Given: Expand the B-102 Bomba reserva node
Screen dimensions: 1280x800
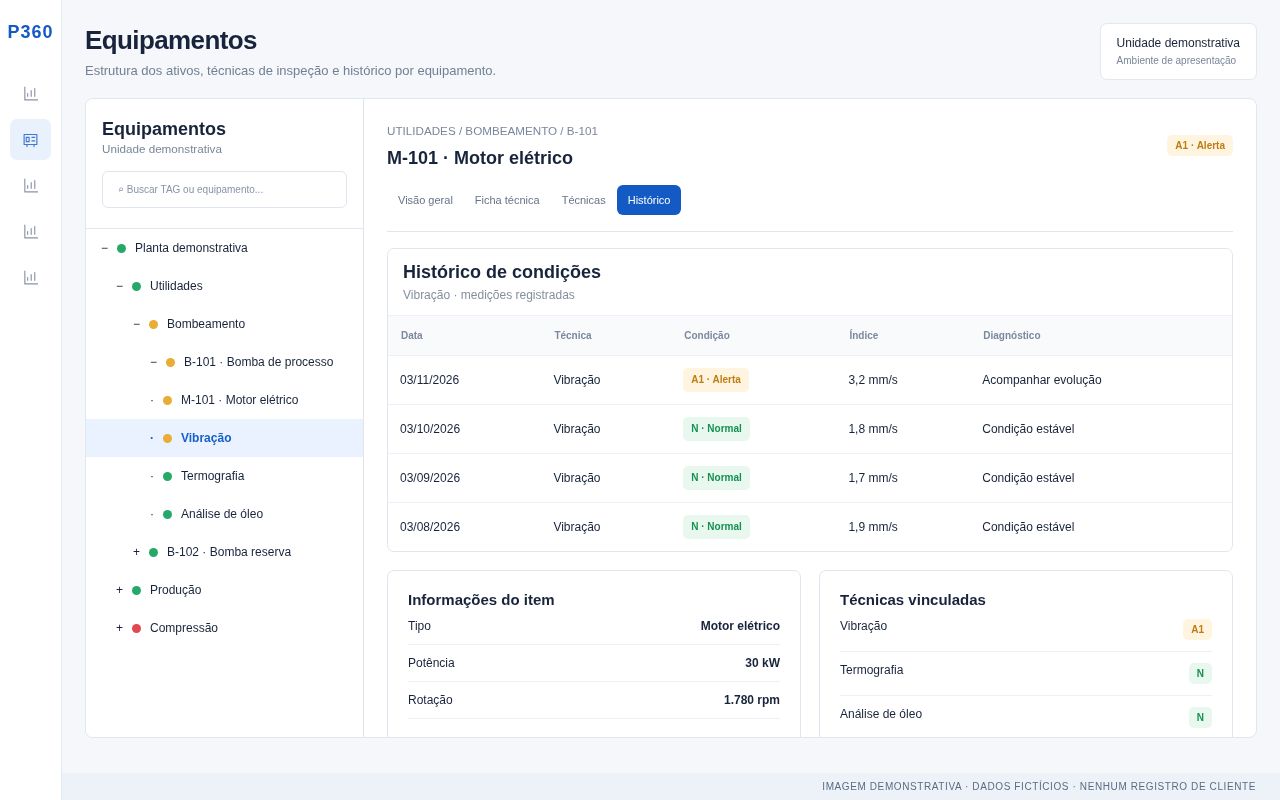Looking at the screenshot, I should pos(137,552).
